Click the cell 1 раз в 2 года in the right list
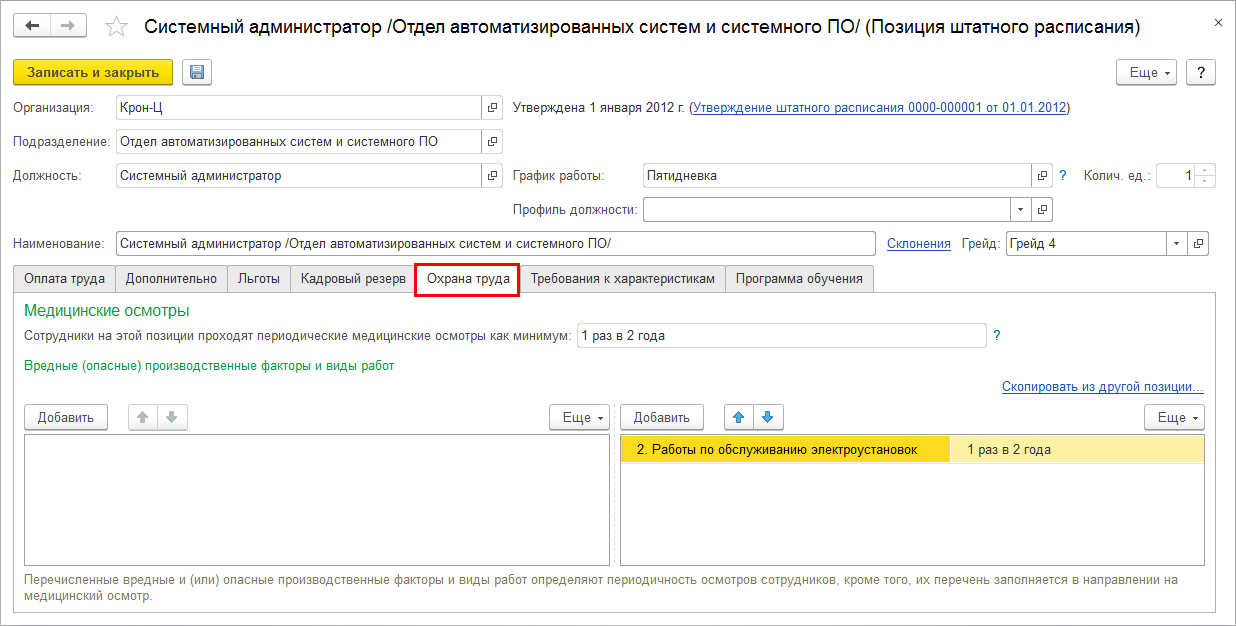The width and height of the screenshot is (1236, 626). (1076, 450)
